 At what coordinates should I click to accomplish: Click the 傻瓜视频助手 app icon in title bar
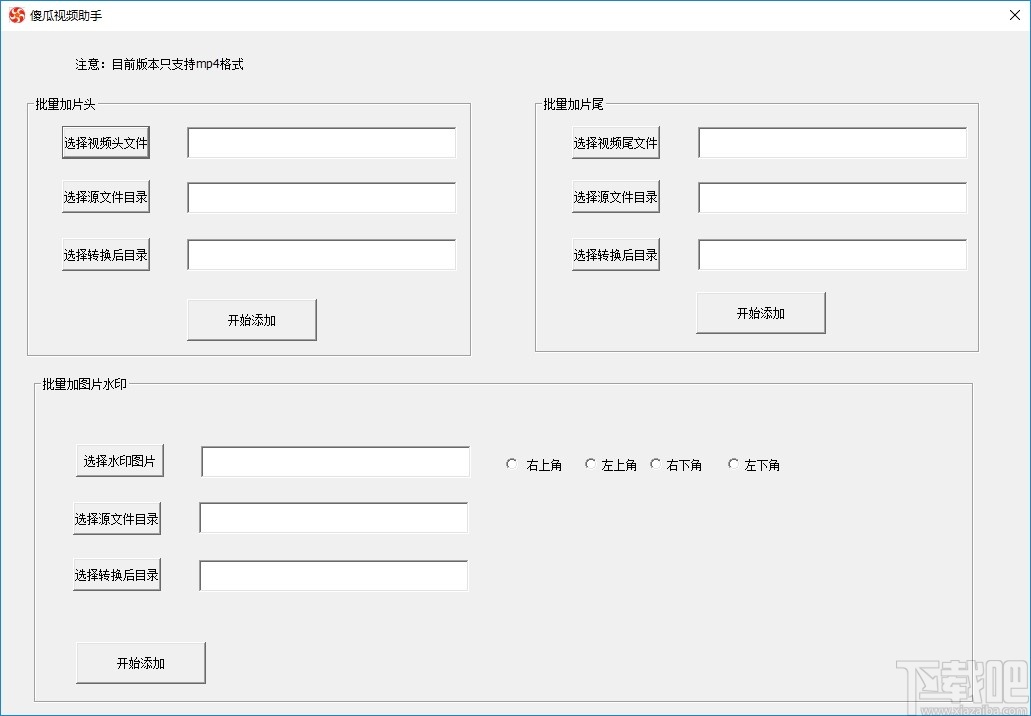pyautogui.click(x=16, y=15)
